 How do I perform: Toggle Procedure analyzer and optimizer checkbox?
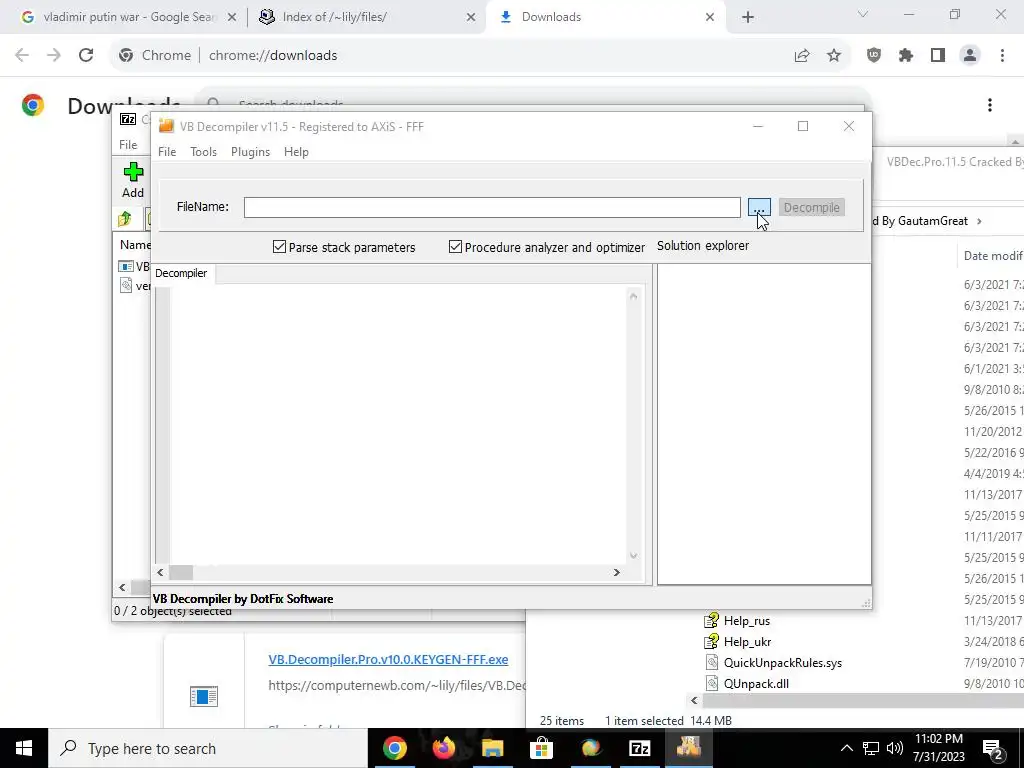547,247
